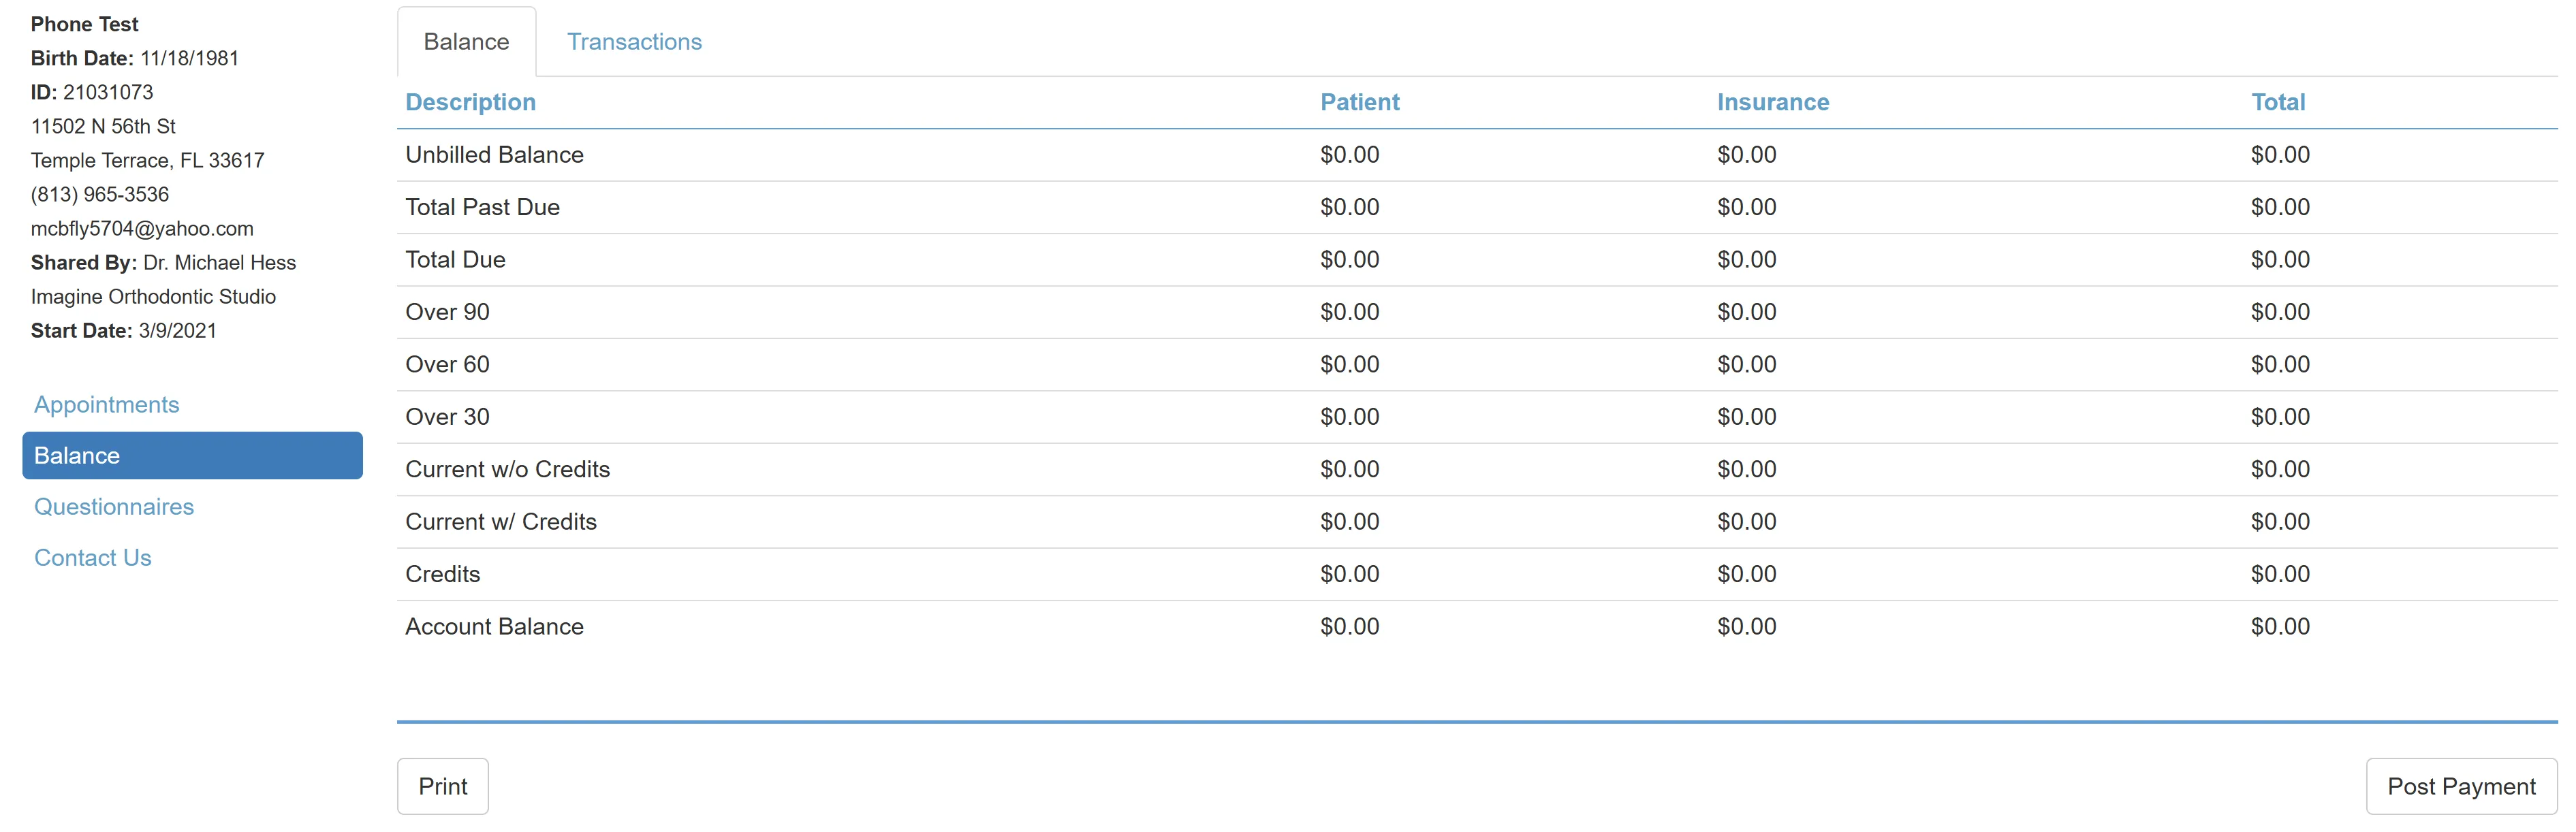
Task: Open Appointments in the sidebar
Action: [107, 405]
